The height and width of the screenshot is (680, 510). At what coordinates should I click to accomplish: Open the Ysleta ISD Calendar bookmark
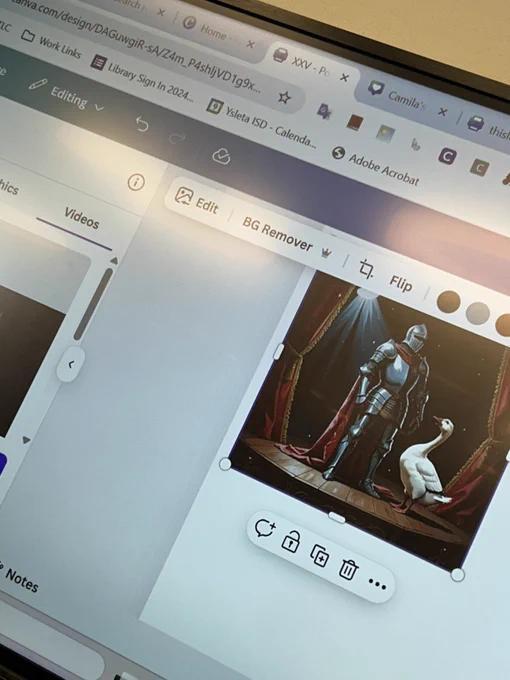pyautogui.click(x=262, y=124)
